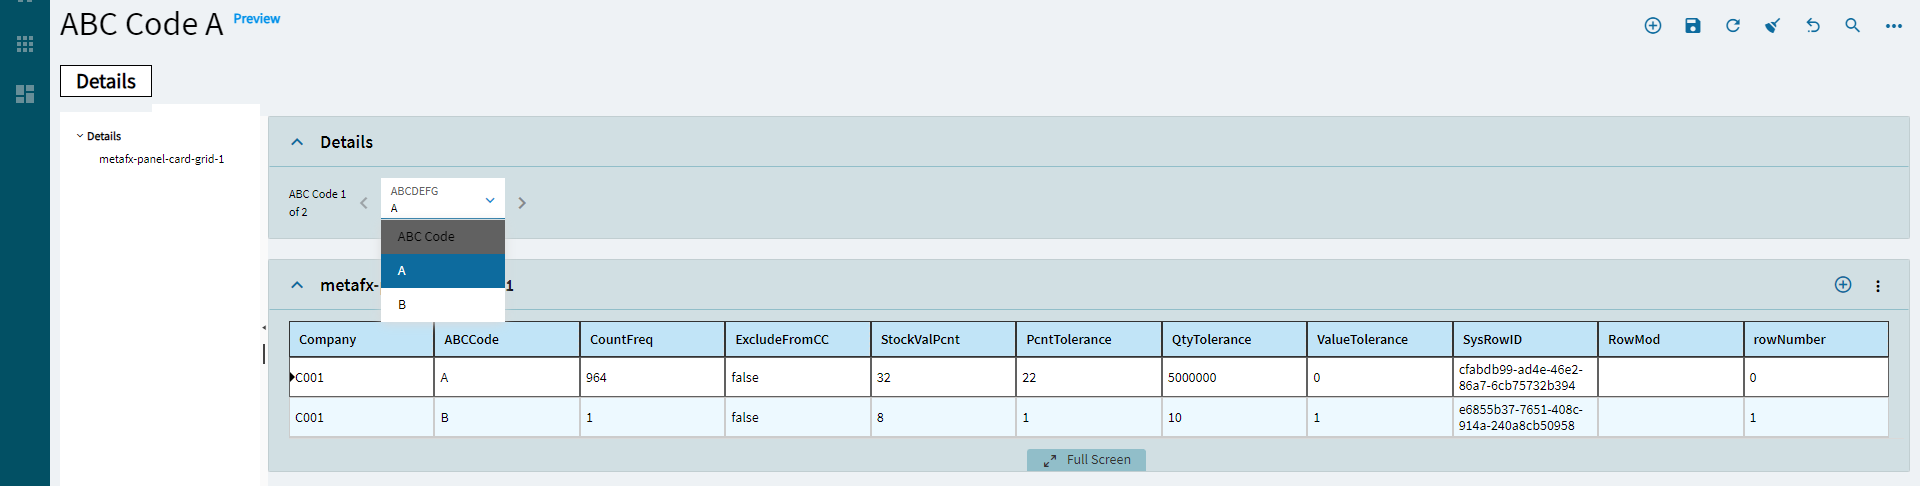Select option B in ABC Code dropdown
1920x486 pixels.
443,305
